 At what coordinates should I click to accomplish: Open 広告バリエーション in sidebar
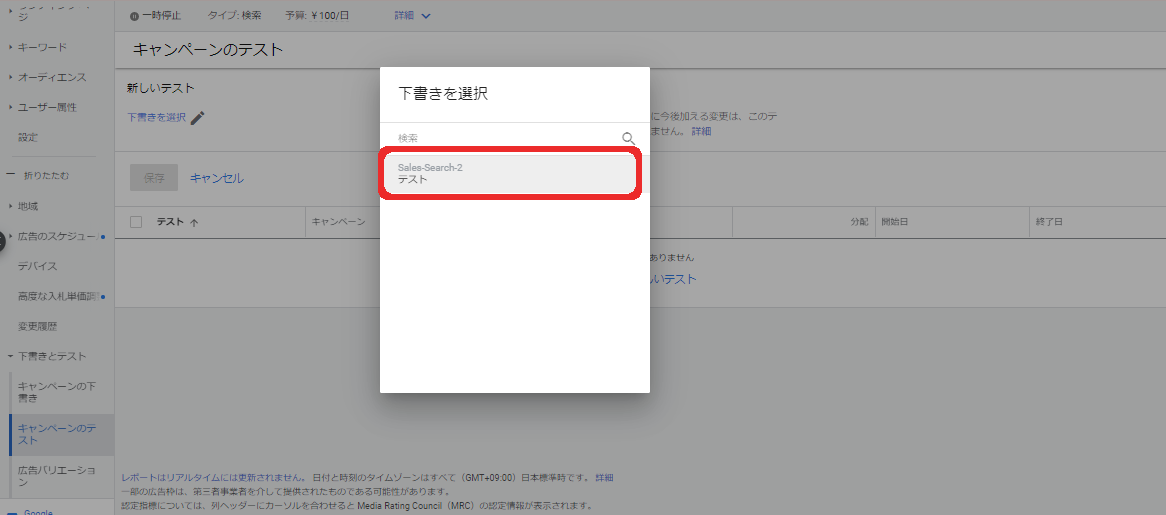(x=57, y=475)
